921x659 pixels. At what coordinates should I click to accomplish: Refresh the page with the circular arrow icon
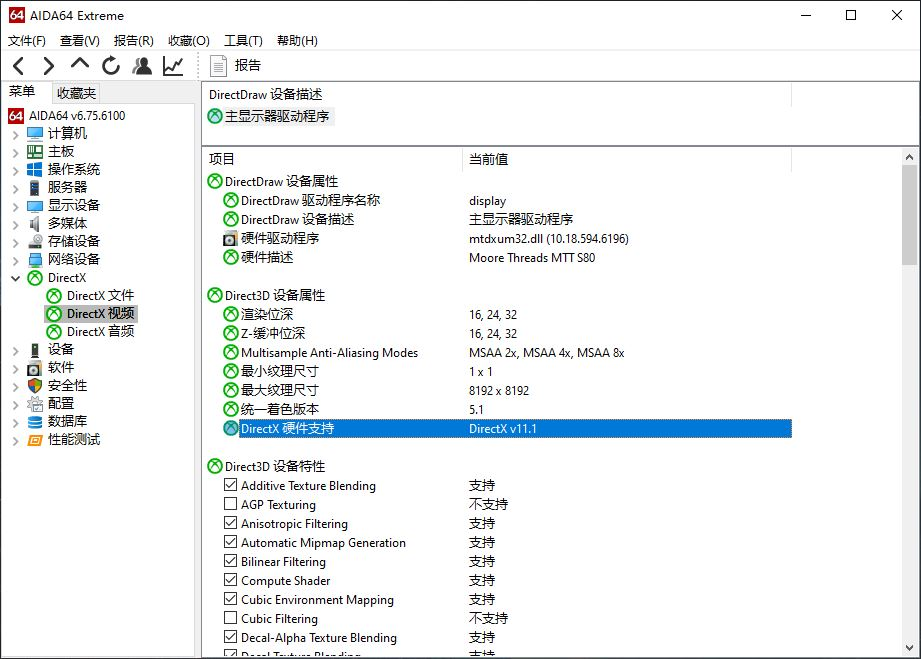coord(110,65)
